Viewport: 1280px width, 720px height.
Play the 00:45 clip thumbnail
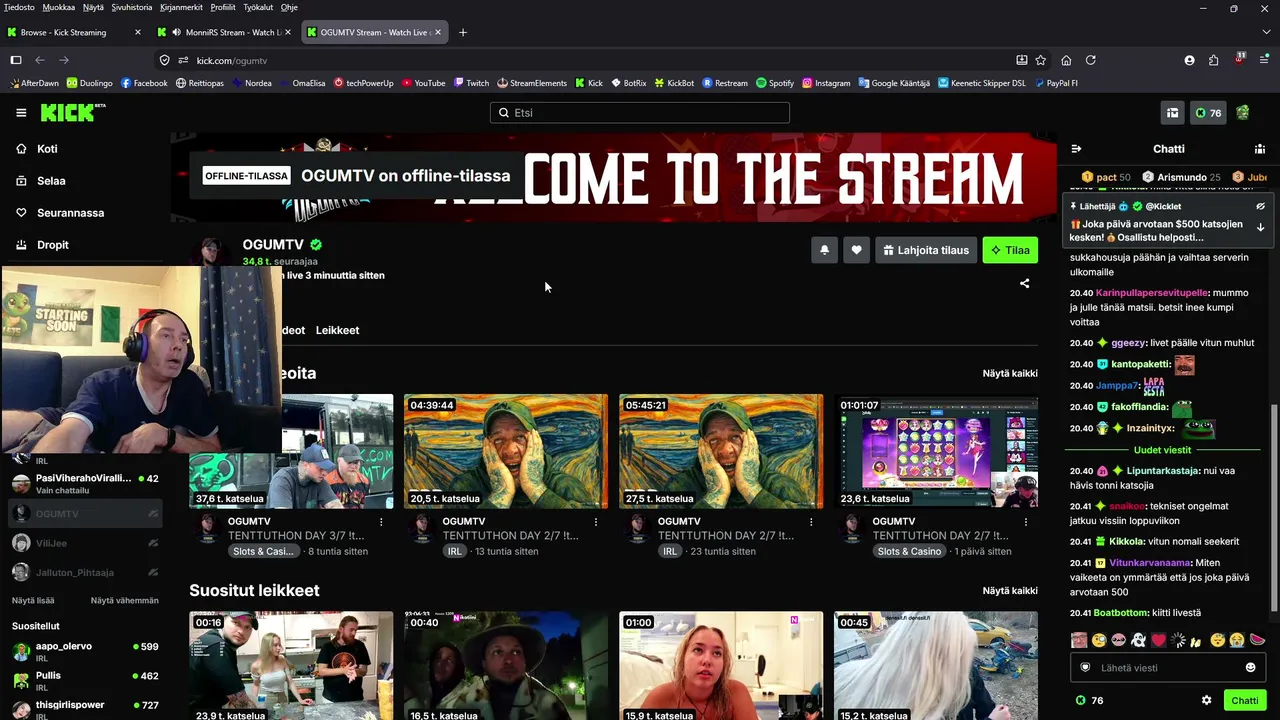936,666
